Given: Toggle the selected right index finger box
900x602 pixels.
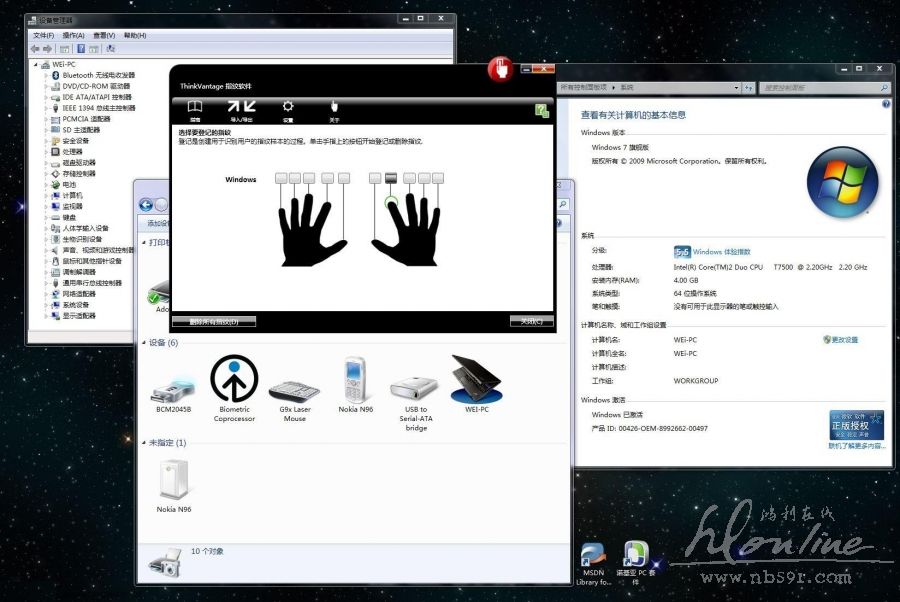Looking at the screenshot, I should pyautogui.click(x=391, y=178).
